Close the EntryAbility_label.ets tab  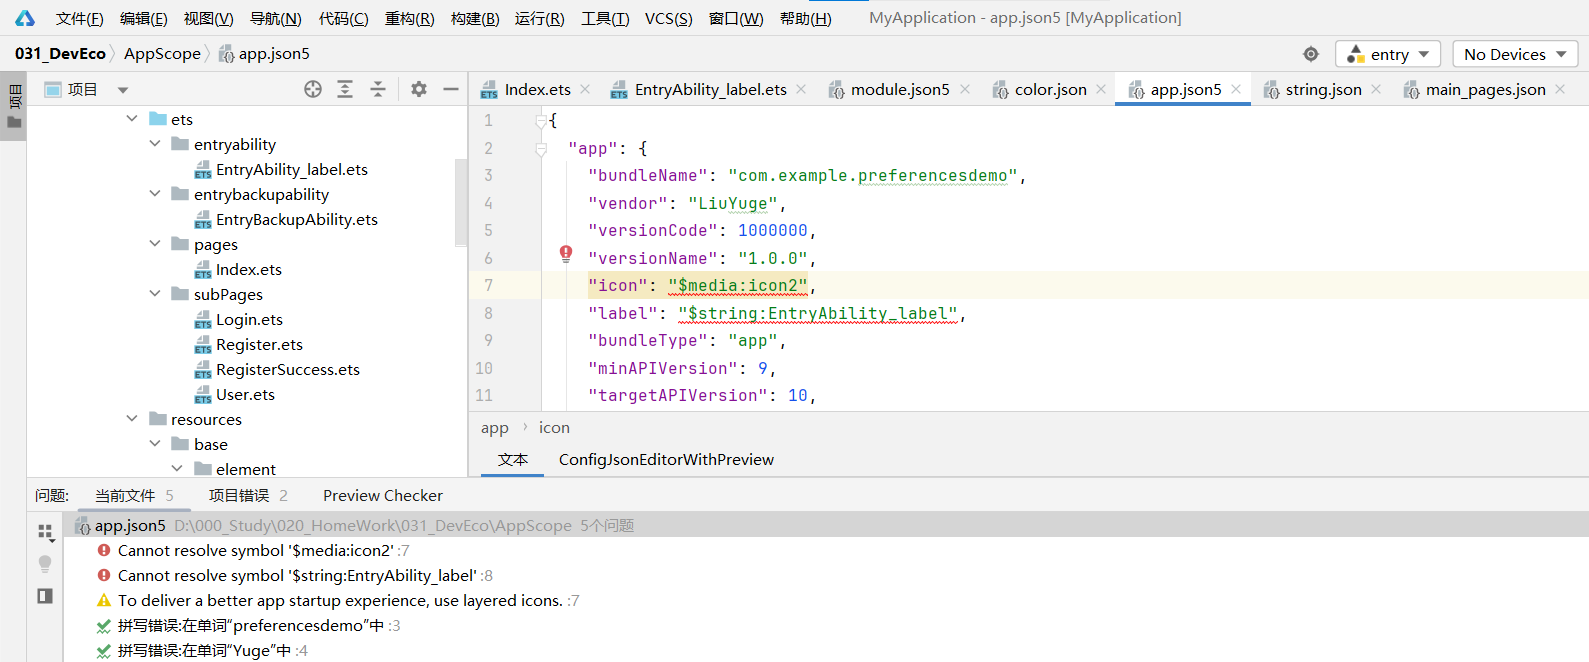click(x=801, y=89)
